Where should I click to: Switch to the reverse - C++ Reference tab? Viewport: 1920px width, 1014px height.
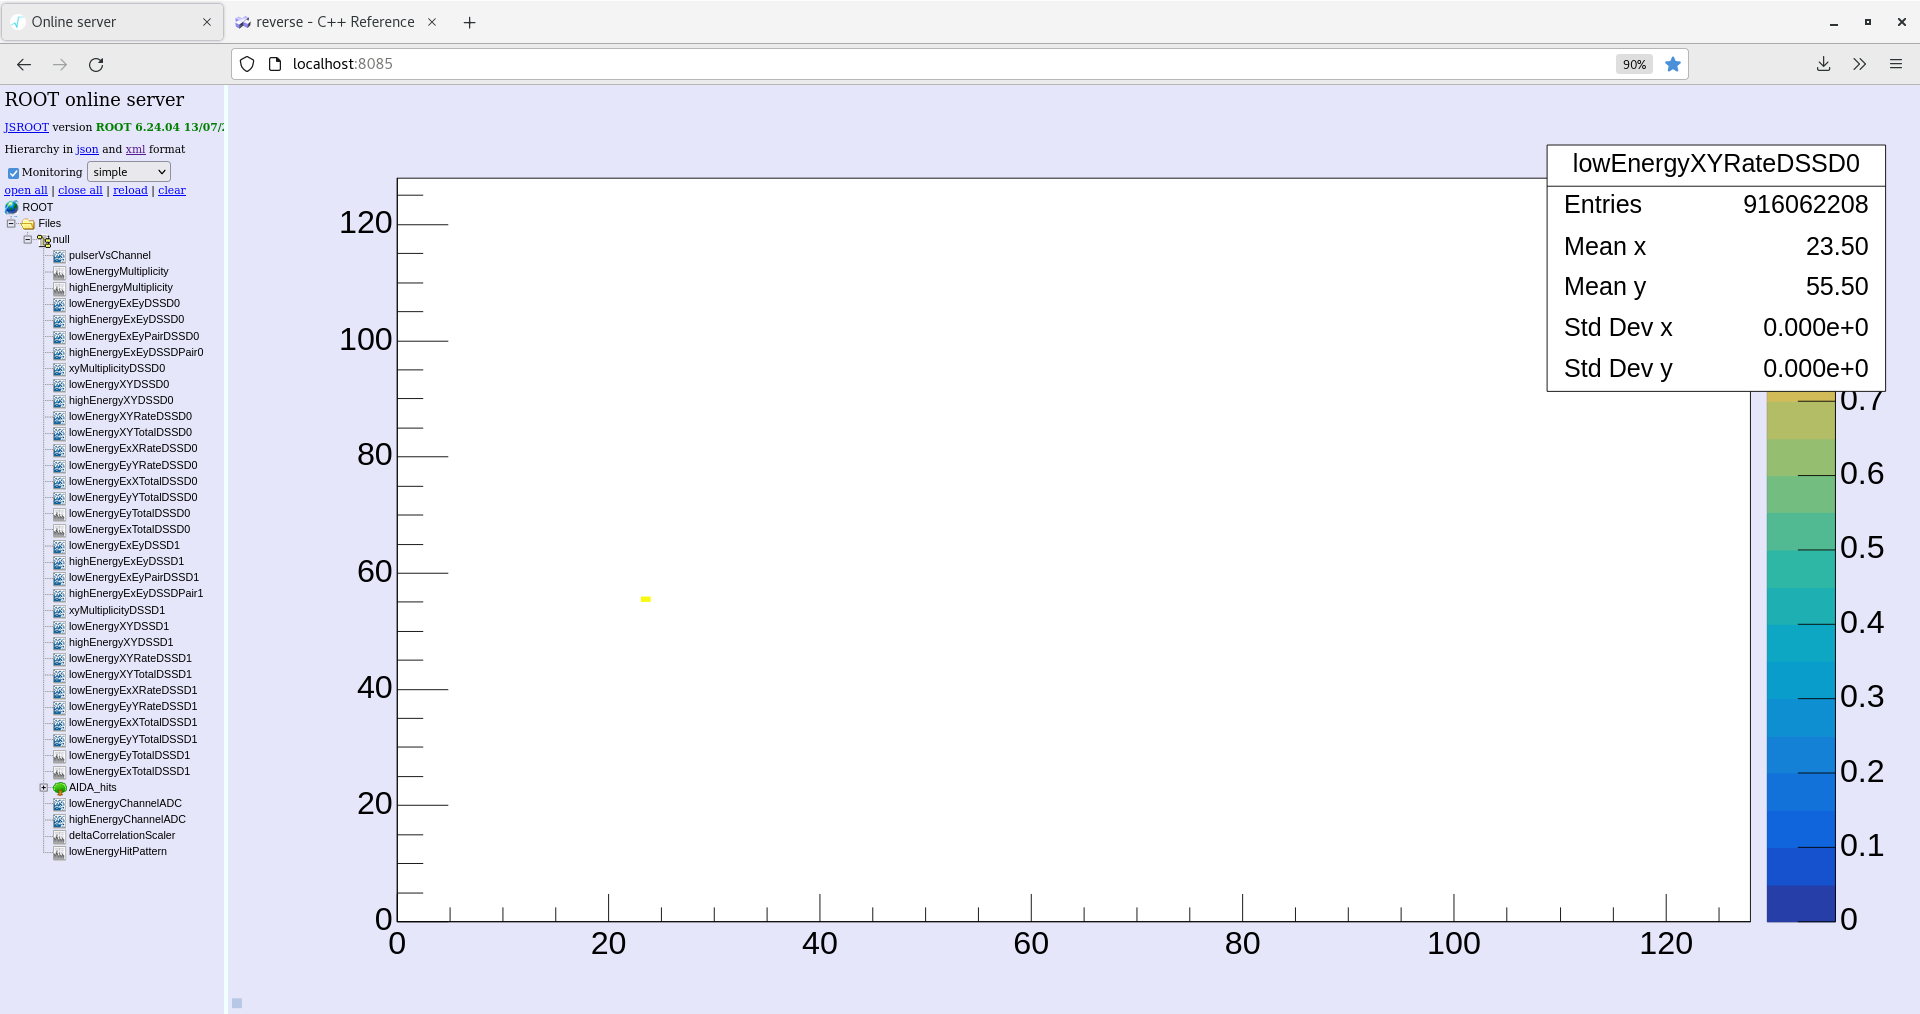(x=337, y=22)
